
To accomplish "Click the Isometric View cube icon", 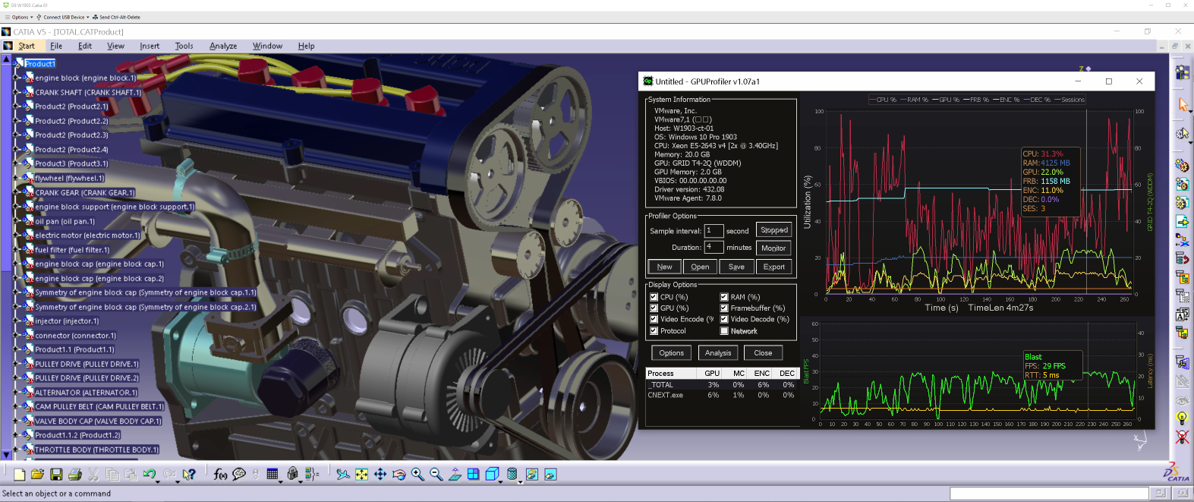I will [x=492, y=474].
